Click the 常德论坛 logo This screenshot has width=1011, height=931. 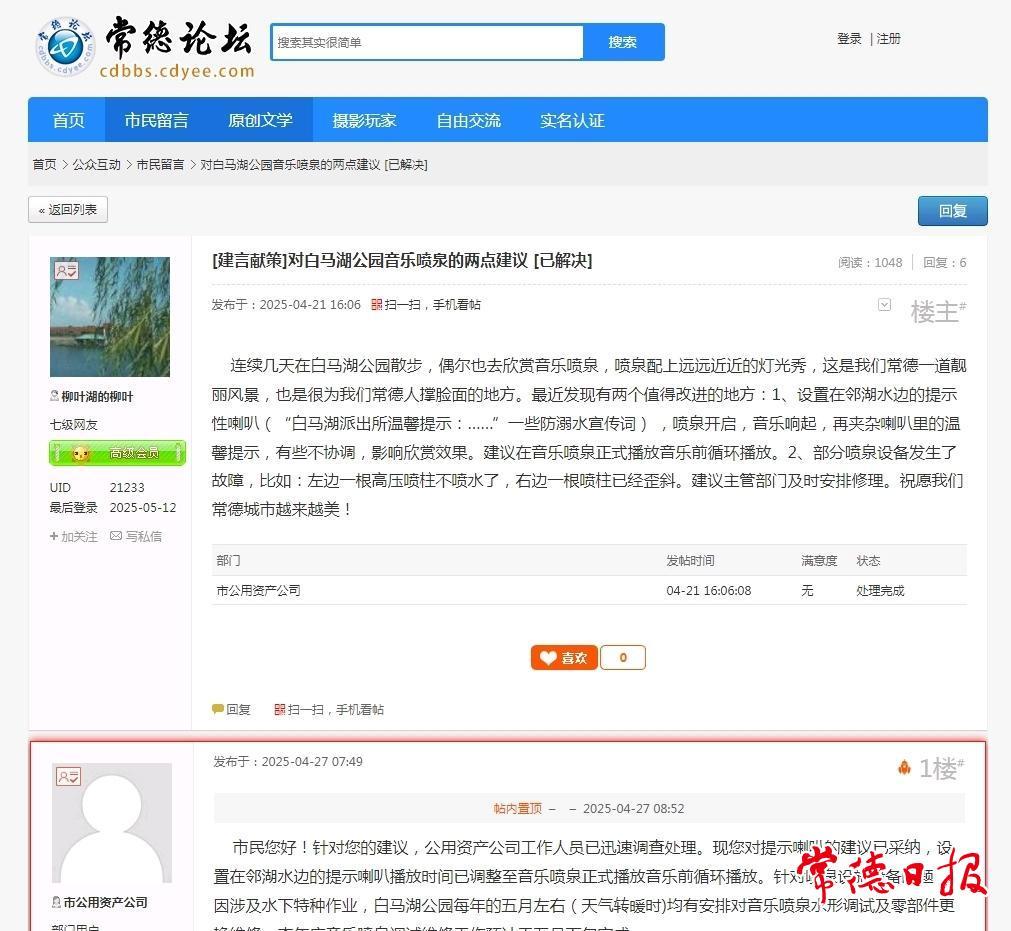145,46
